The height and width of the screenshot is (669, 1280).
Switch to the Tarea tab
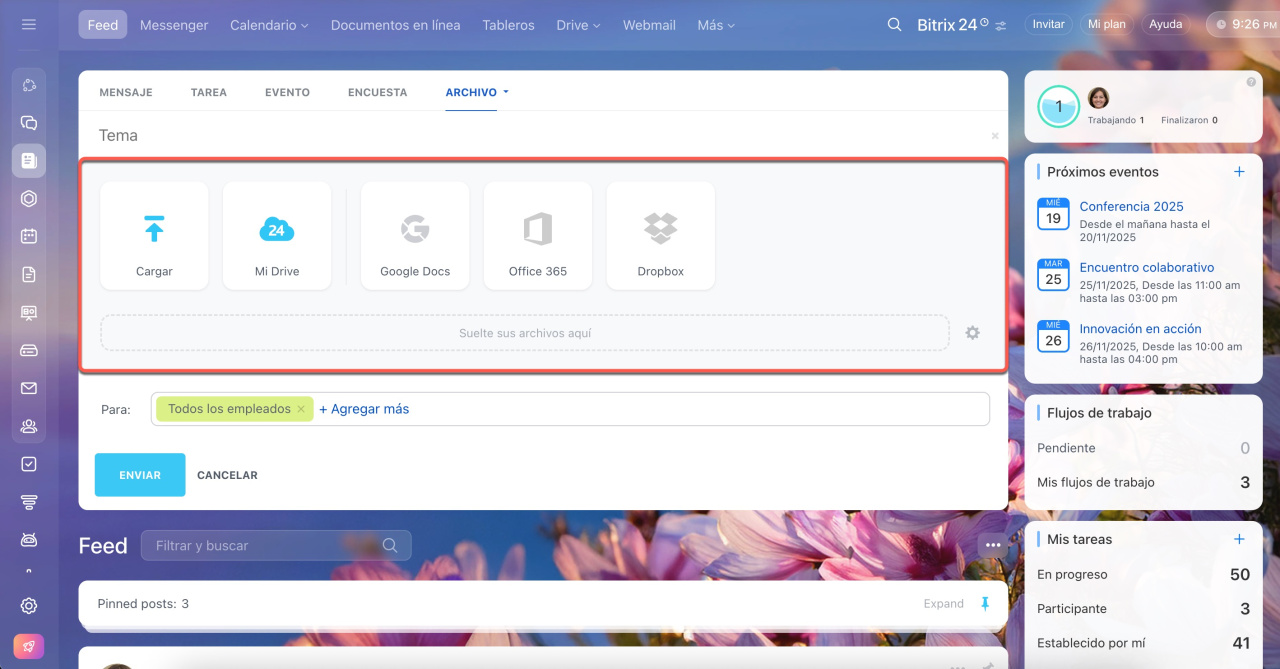click(209, 92)
